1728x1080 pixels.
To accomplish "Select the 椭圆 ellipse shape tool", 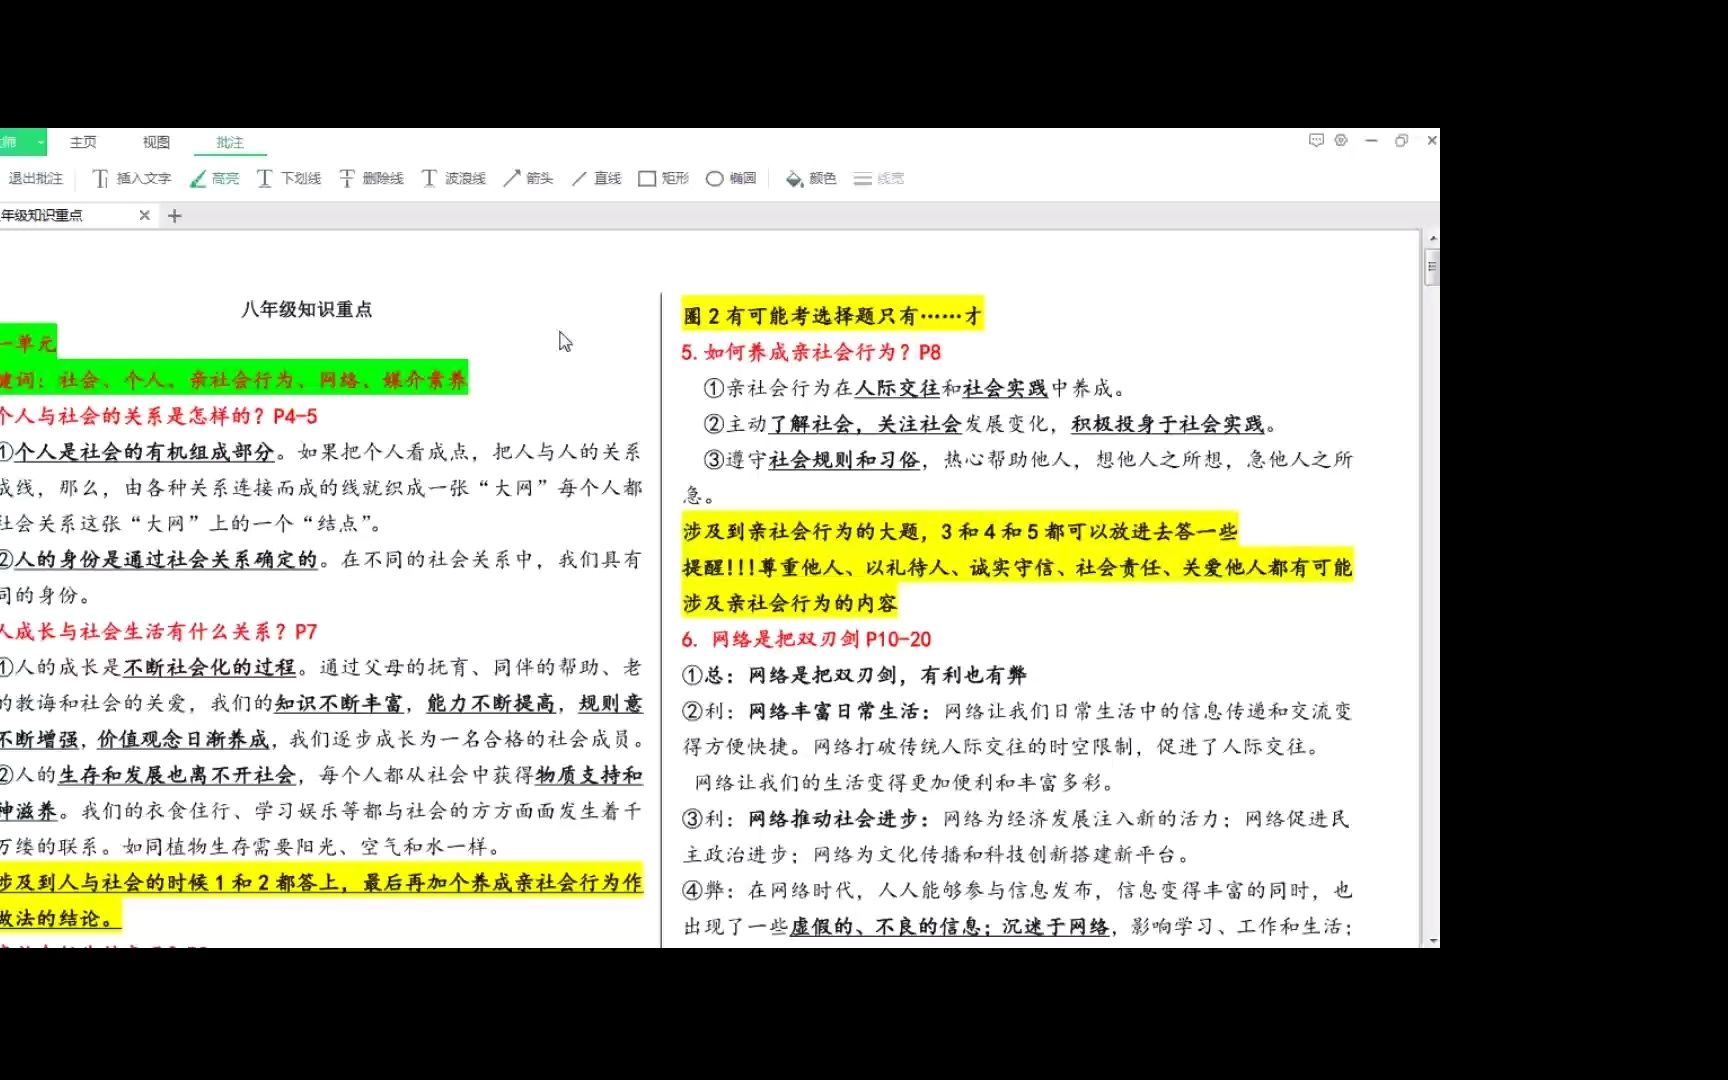I will [731, 178].
